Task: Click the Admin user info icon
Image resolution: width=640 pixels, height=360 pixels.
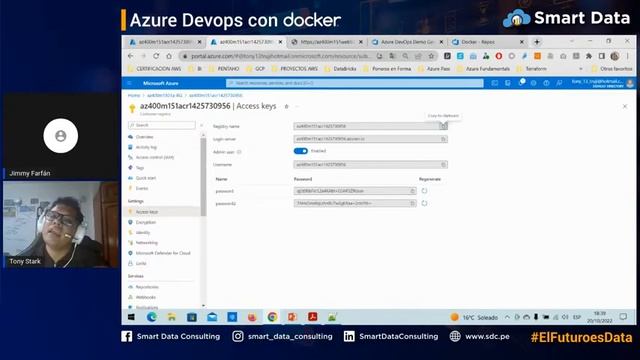Action: (239, 152)
